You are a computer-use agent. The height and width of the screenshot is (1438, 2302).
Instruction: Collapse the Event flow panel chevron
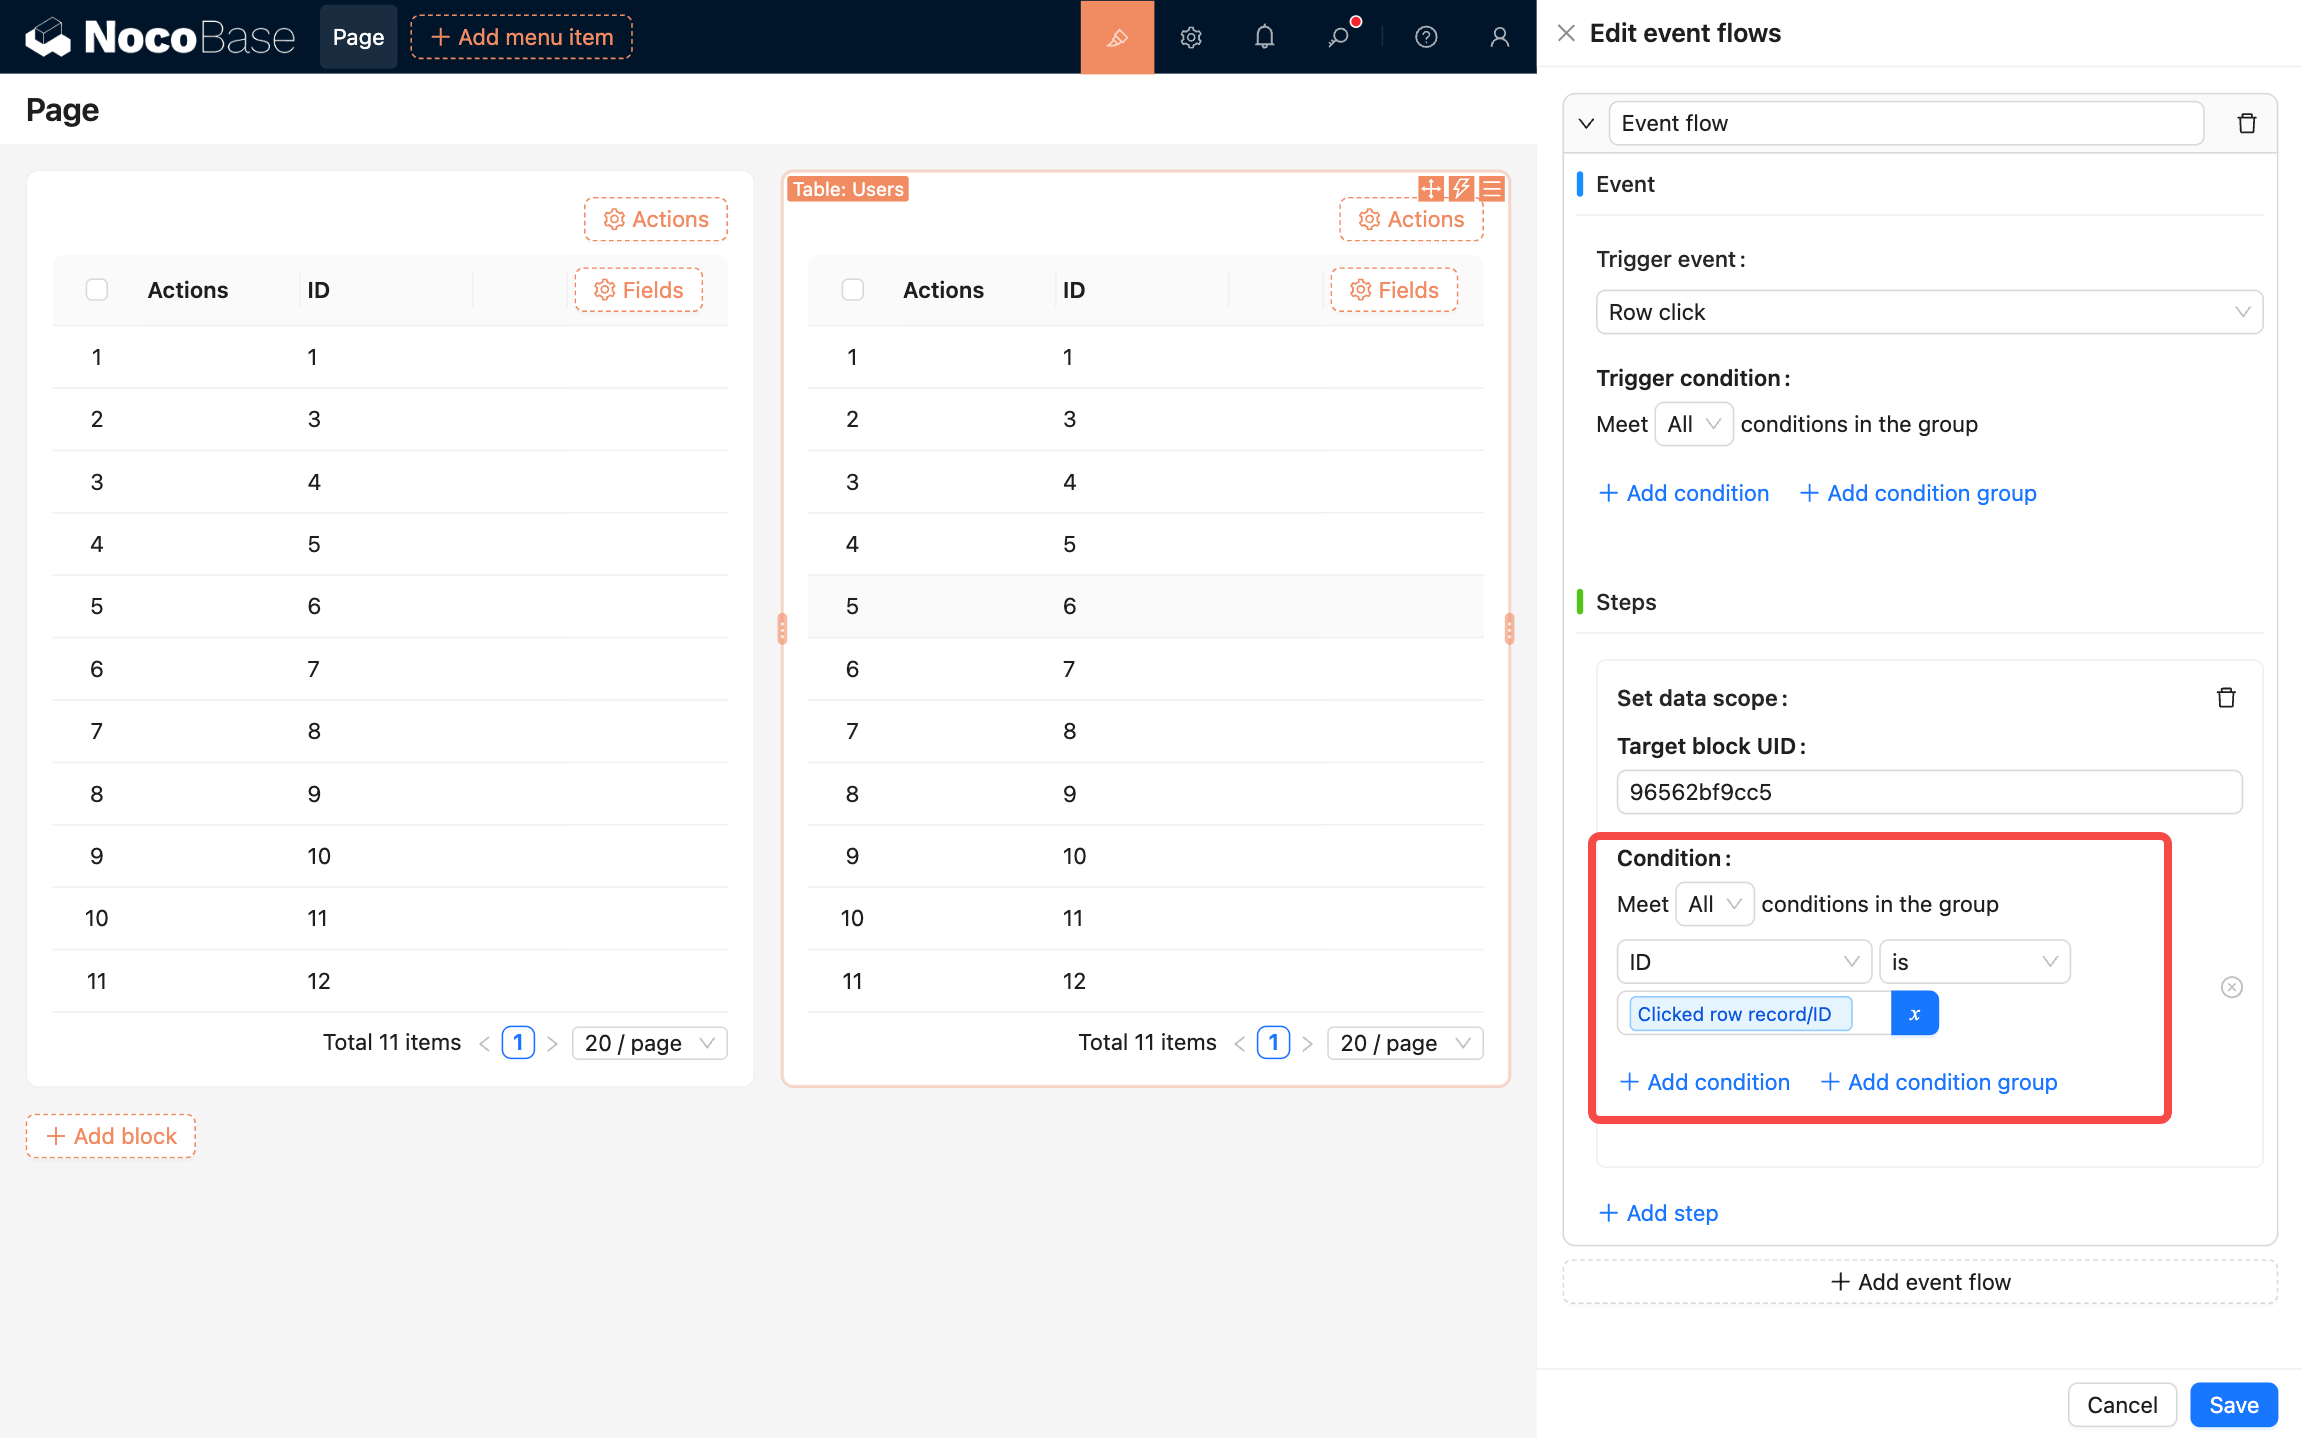[1586, 123]
